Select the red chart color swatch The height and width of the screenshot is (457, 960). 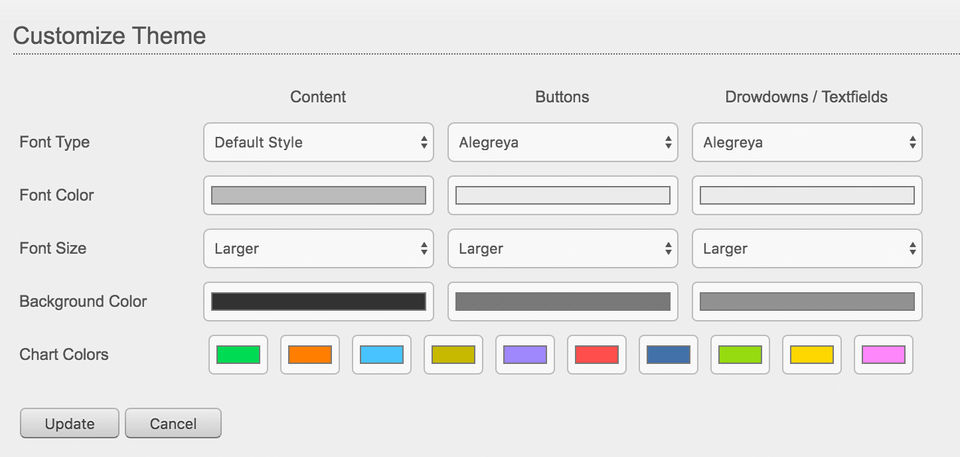pyautogui.click(x=597, y=354)
